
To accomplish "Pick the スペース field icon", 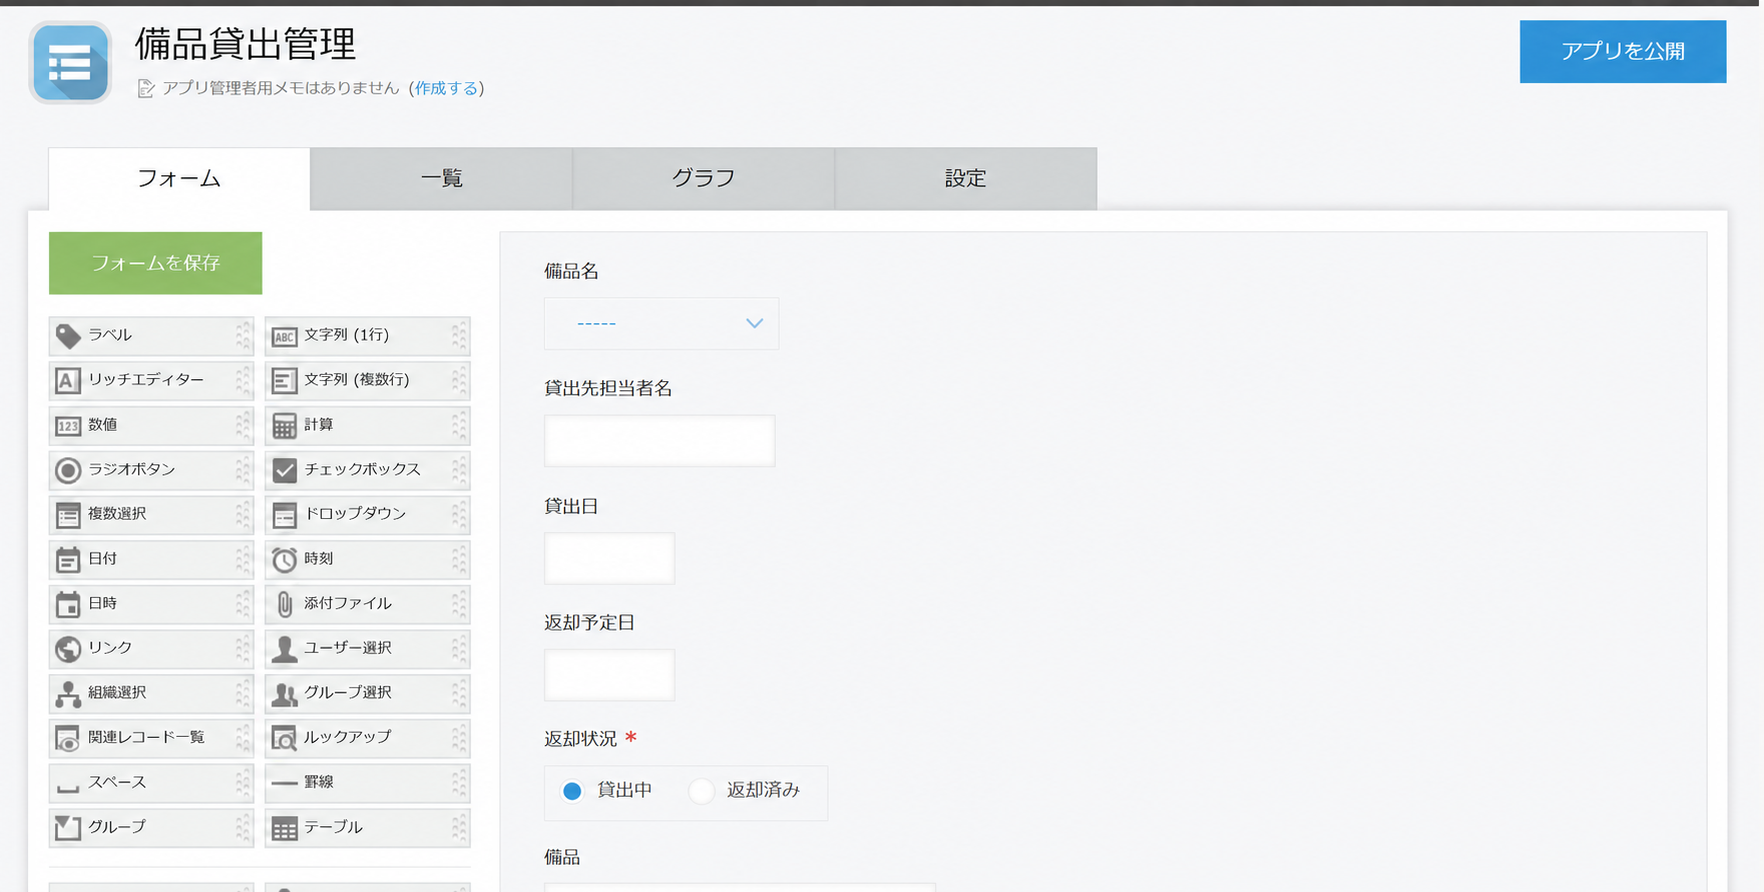I will point(68,788).
